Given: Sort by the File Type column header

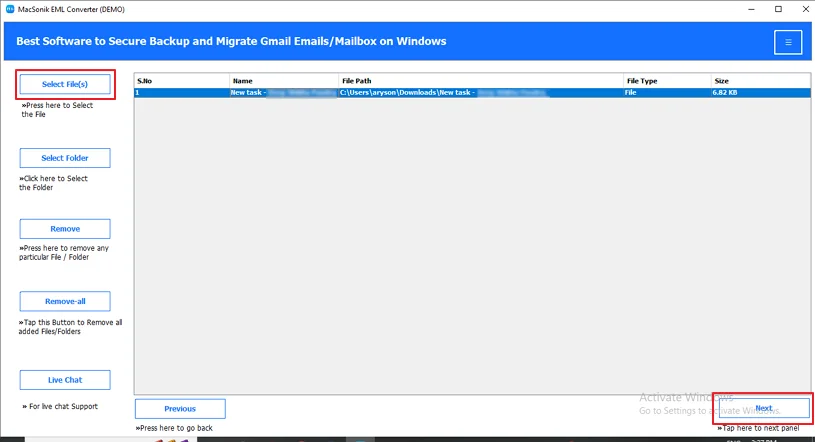Looking at the screenshot, I should coord(667,81).
